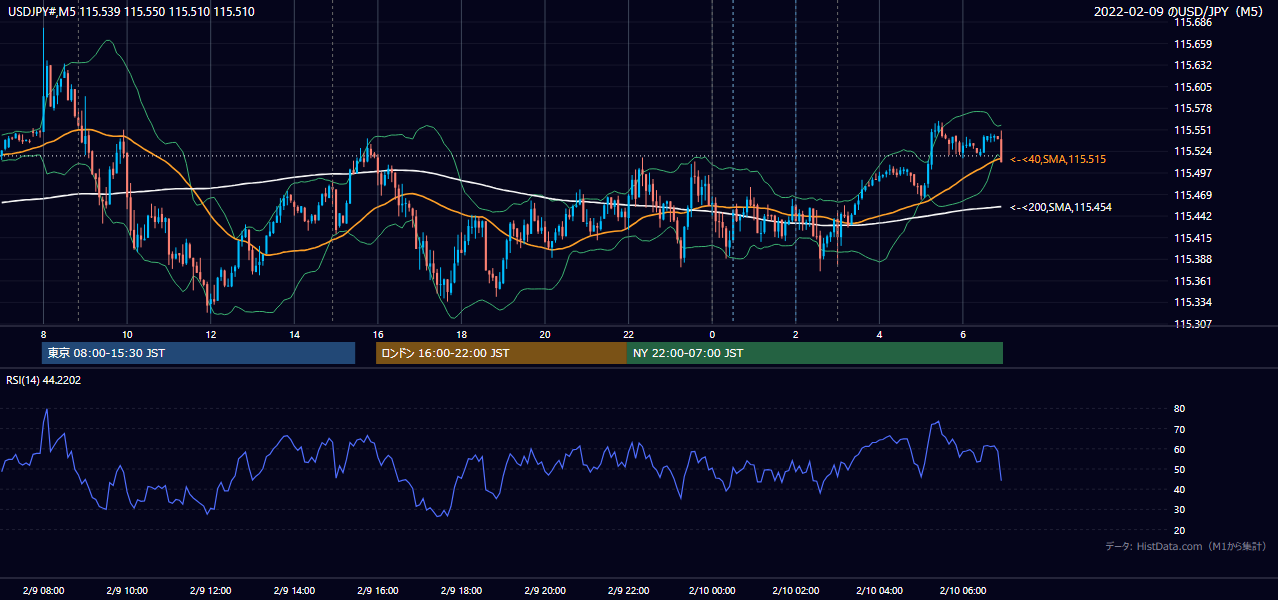
Task: Click hour label 18 below price chart
Action: [x=461, y=334]
